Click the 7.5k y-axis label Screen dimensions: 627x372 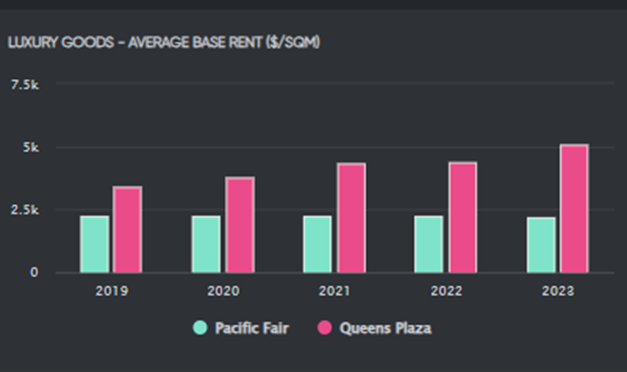coord(25,85)
